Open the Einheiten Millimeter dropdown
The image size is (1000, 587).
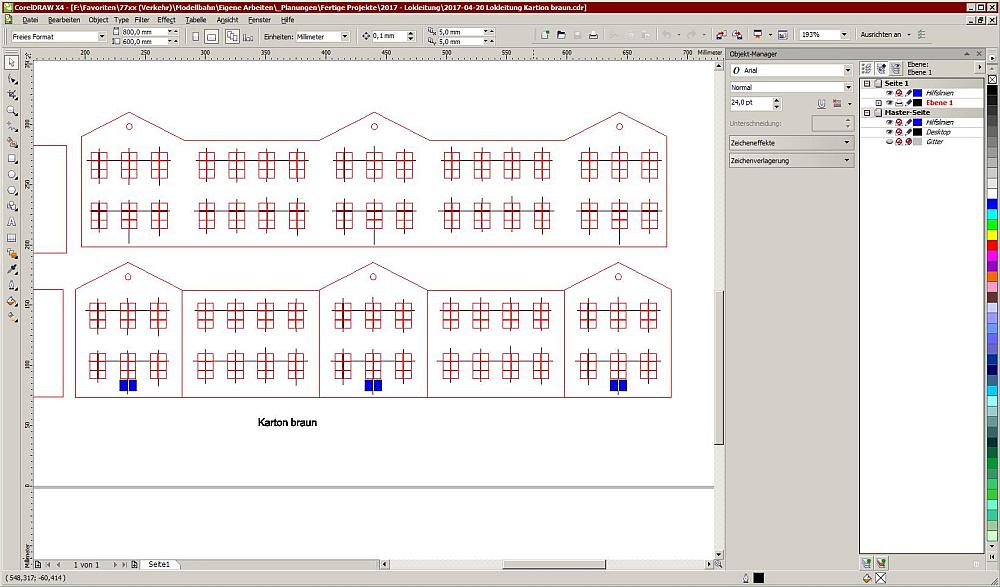[345, 37]
